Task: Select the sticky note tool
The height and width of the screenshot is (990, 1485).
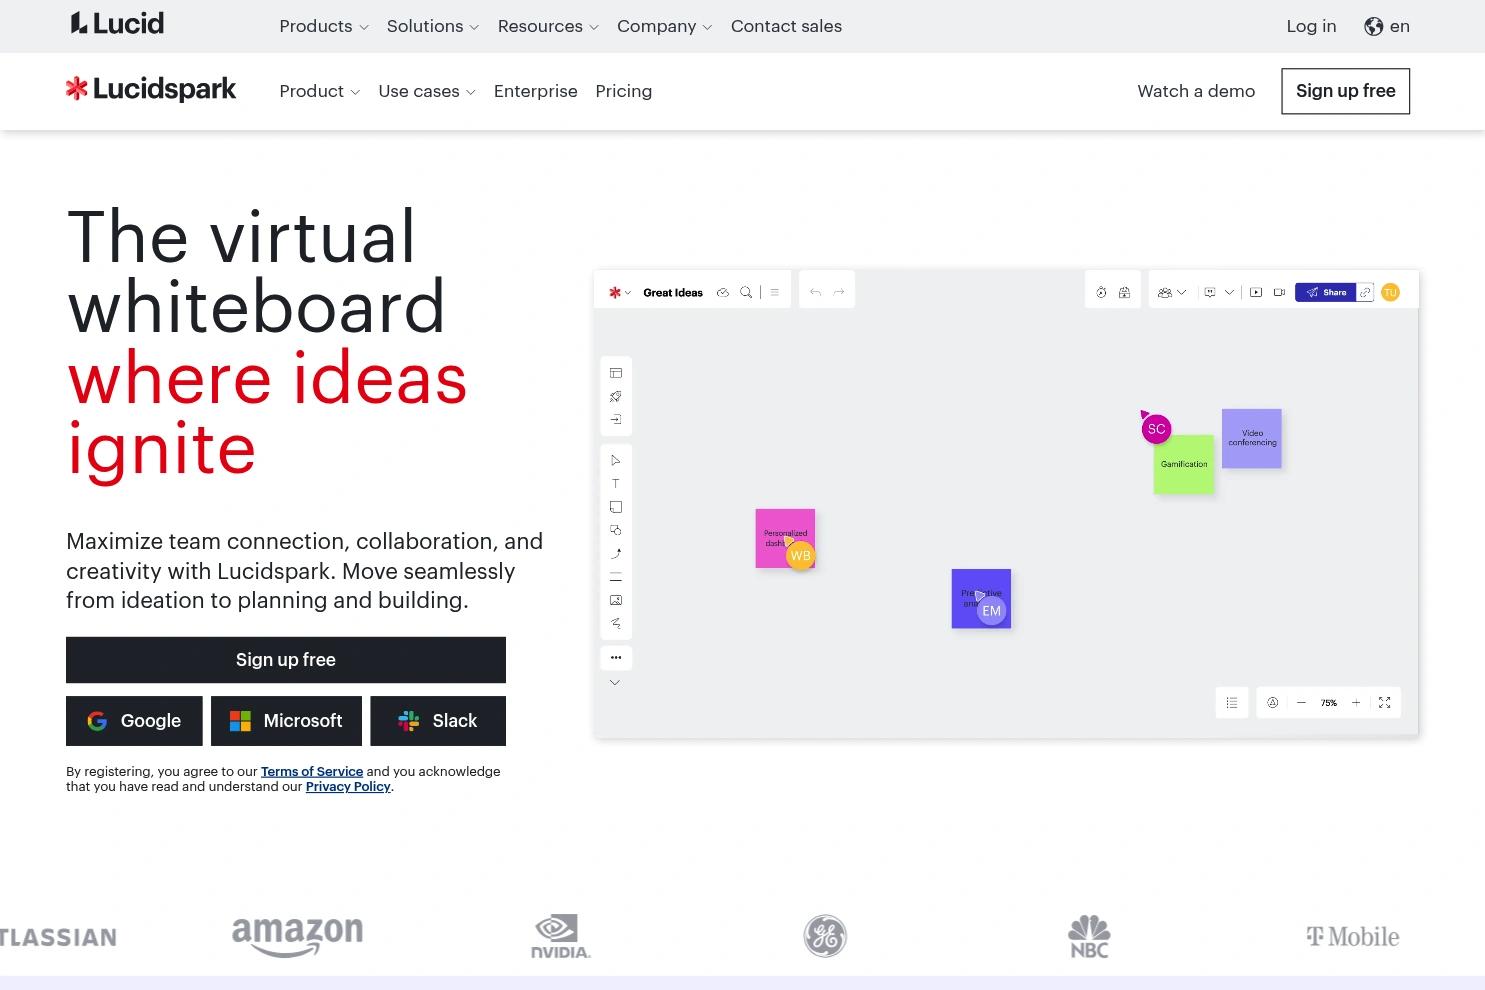Action: tap(616, 507)
